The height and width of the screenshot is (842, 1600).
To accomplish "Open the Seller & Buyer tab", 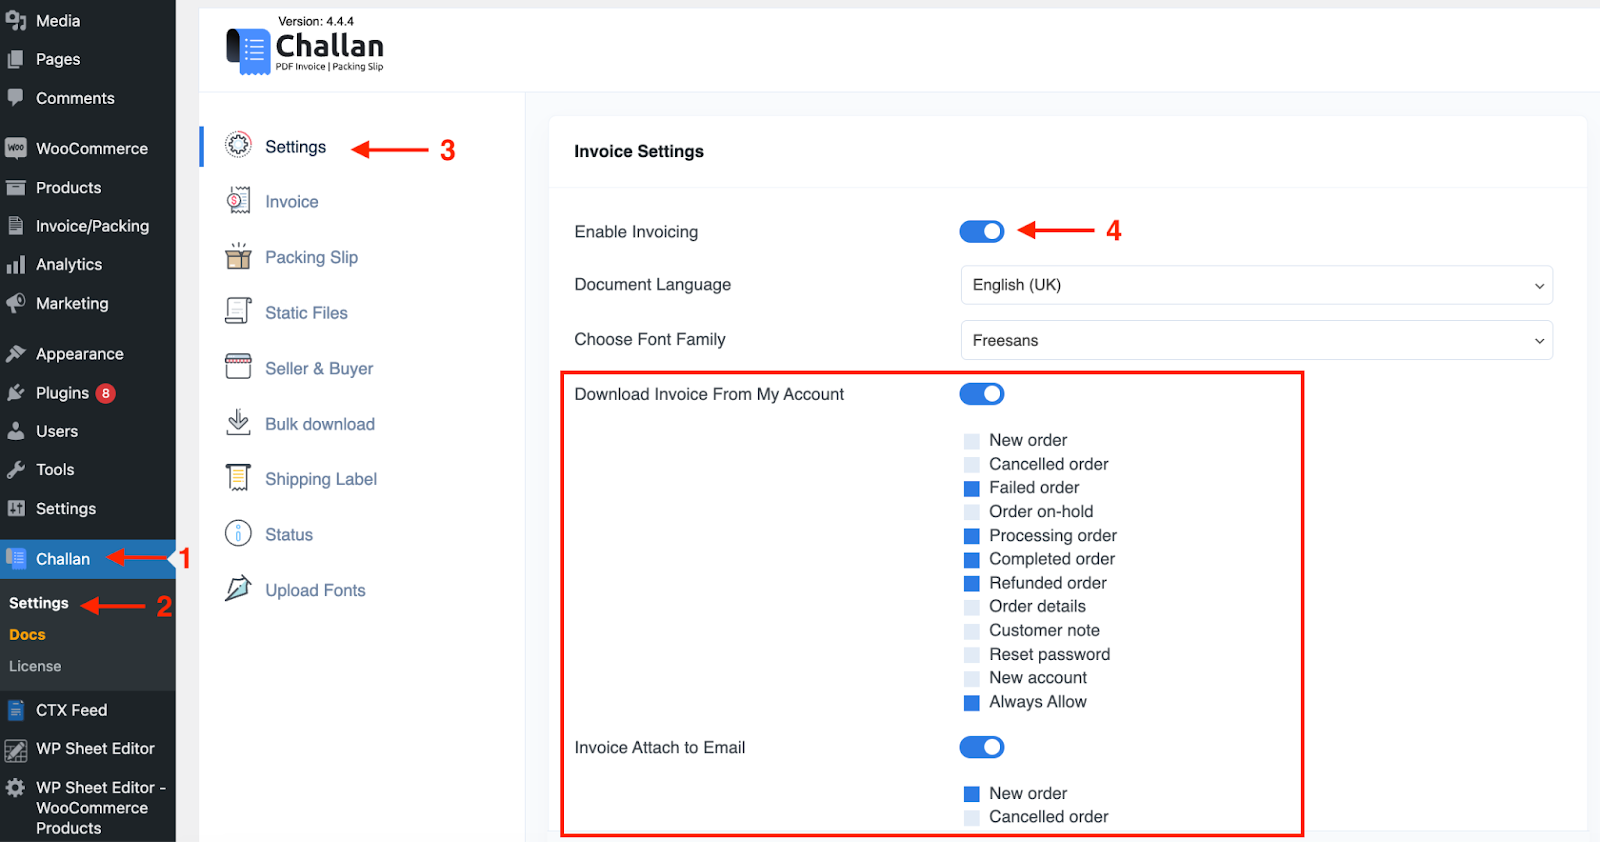I will click(319, 369).
